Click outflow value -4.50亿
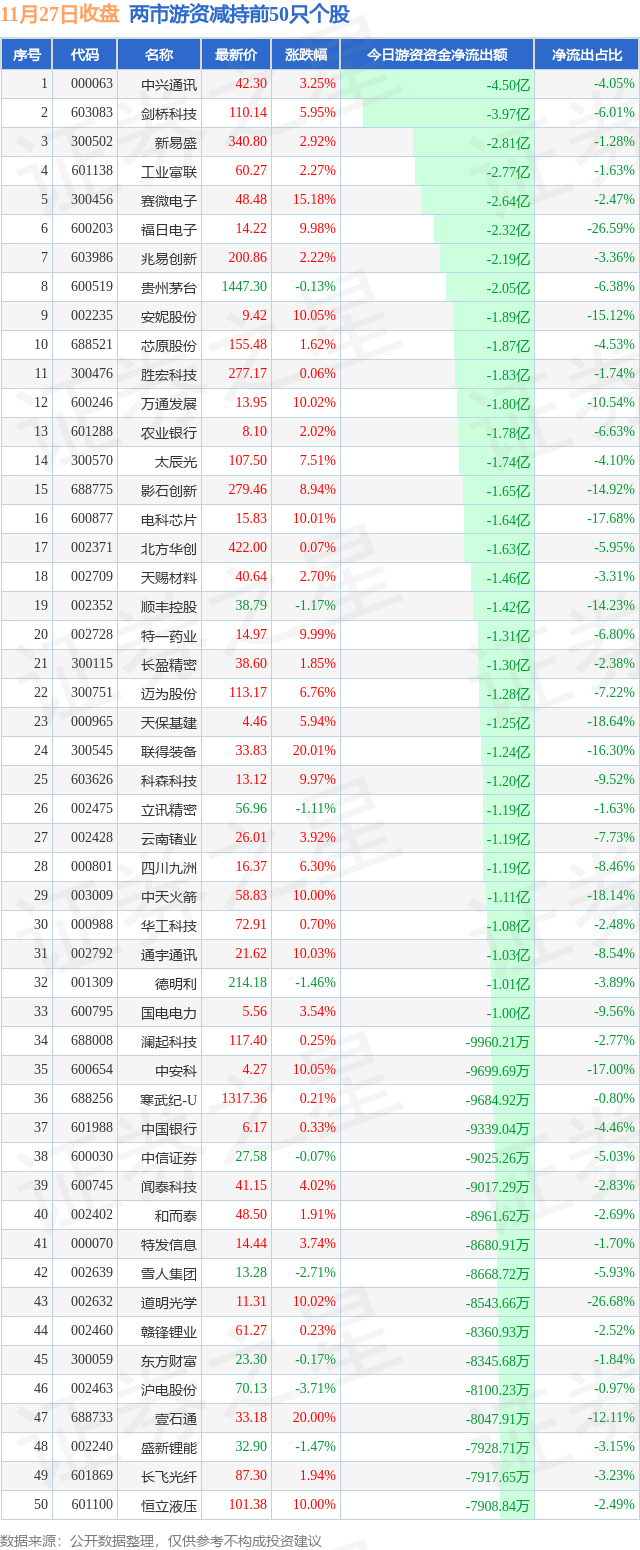Screen dimensions: 640x1550 click(508, 84)
